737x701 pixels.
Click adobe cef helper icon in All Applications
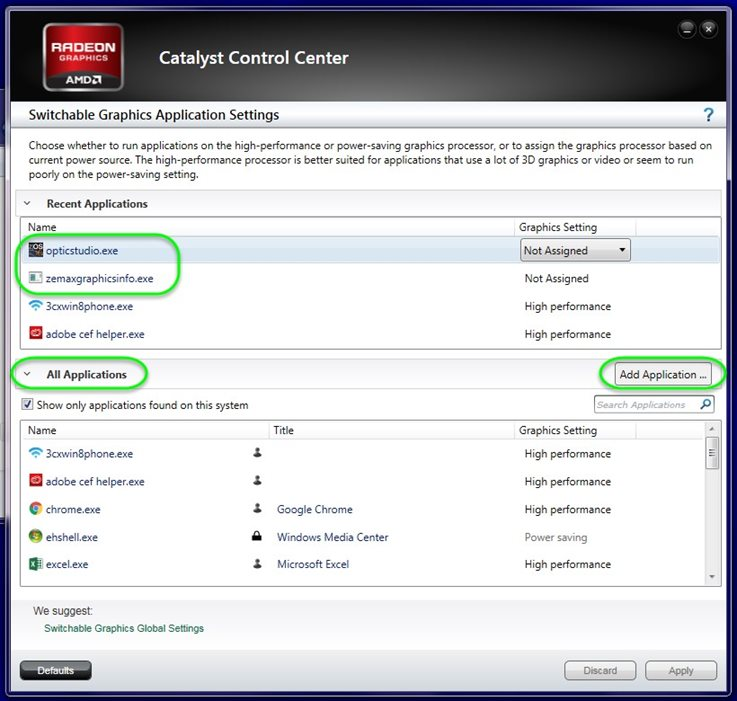[x=36, y=480]
